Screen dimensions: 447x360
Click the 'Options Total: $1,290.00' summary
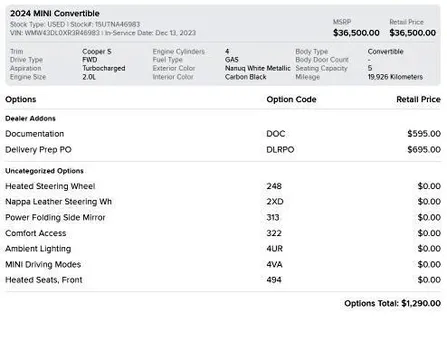392,303
